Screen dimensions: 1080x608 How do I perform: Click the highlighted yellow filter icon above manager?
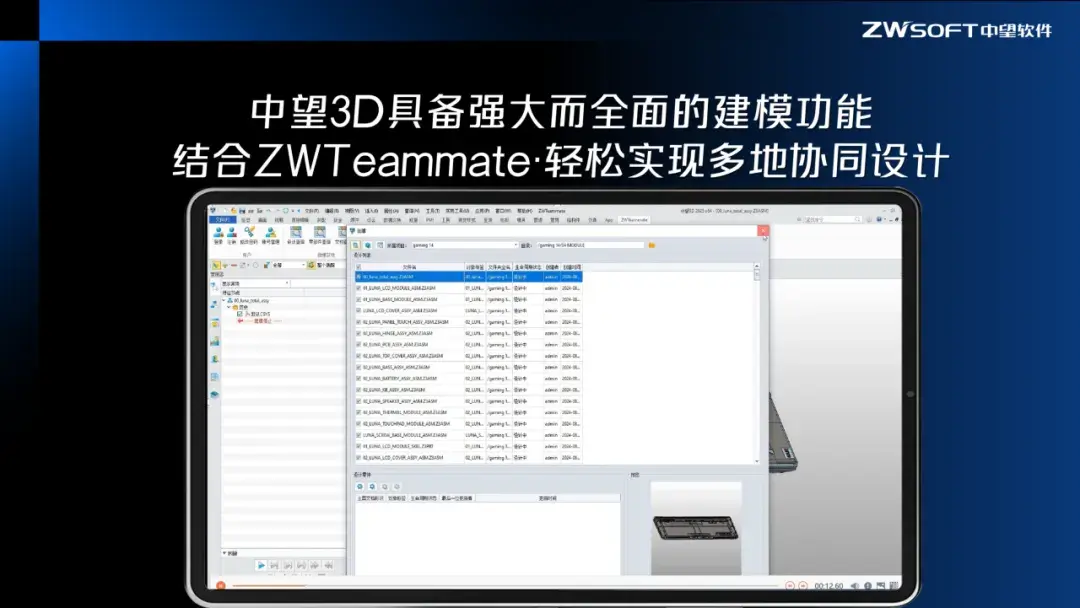click(x=216, y=265)
